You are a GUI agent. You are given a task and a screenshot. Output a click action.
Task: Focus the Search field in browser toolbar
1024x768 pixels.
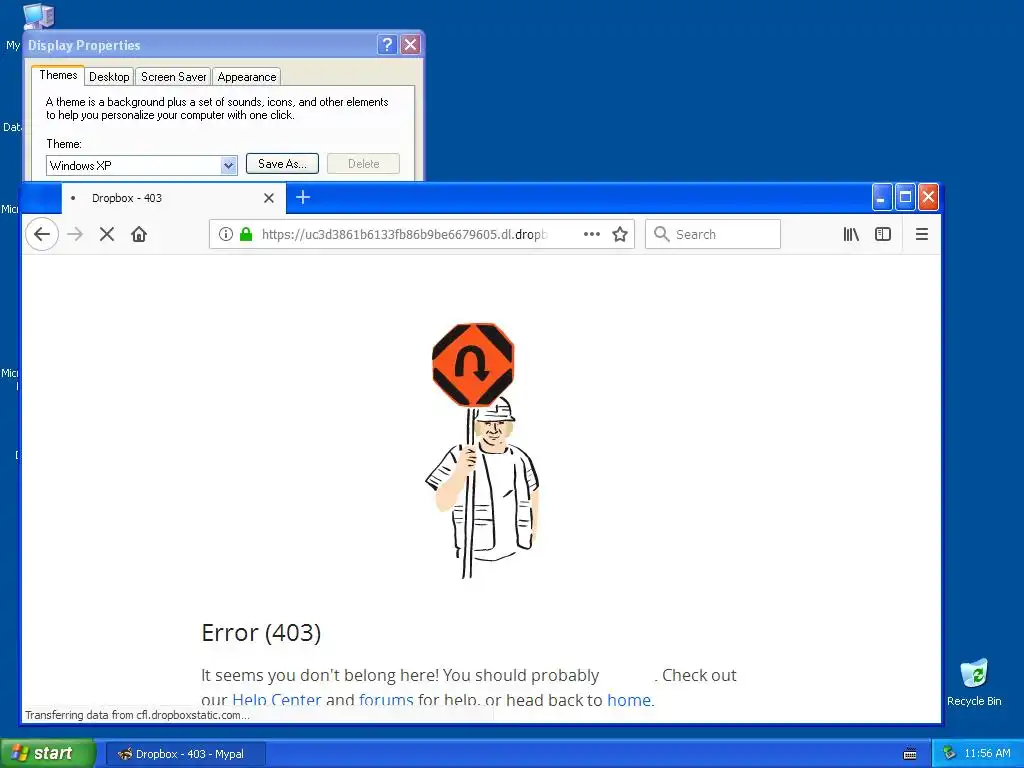713,234
